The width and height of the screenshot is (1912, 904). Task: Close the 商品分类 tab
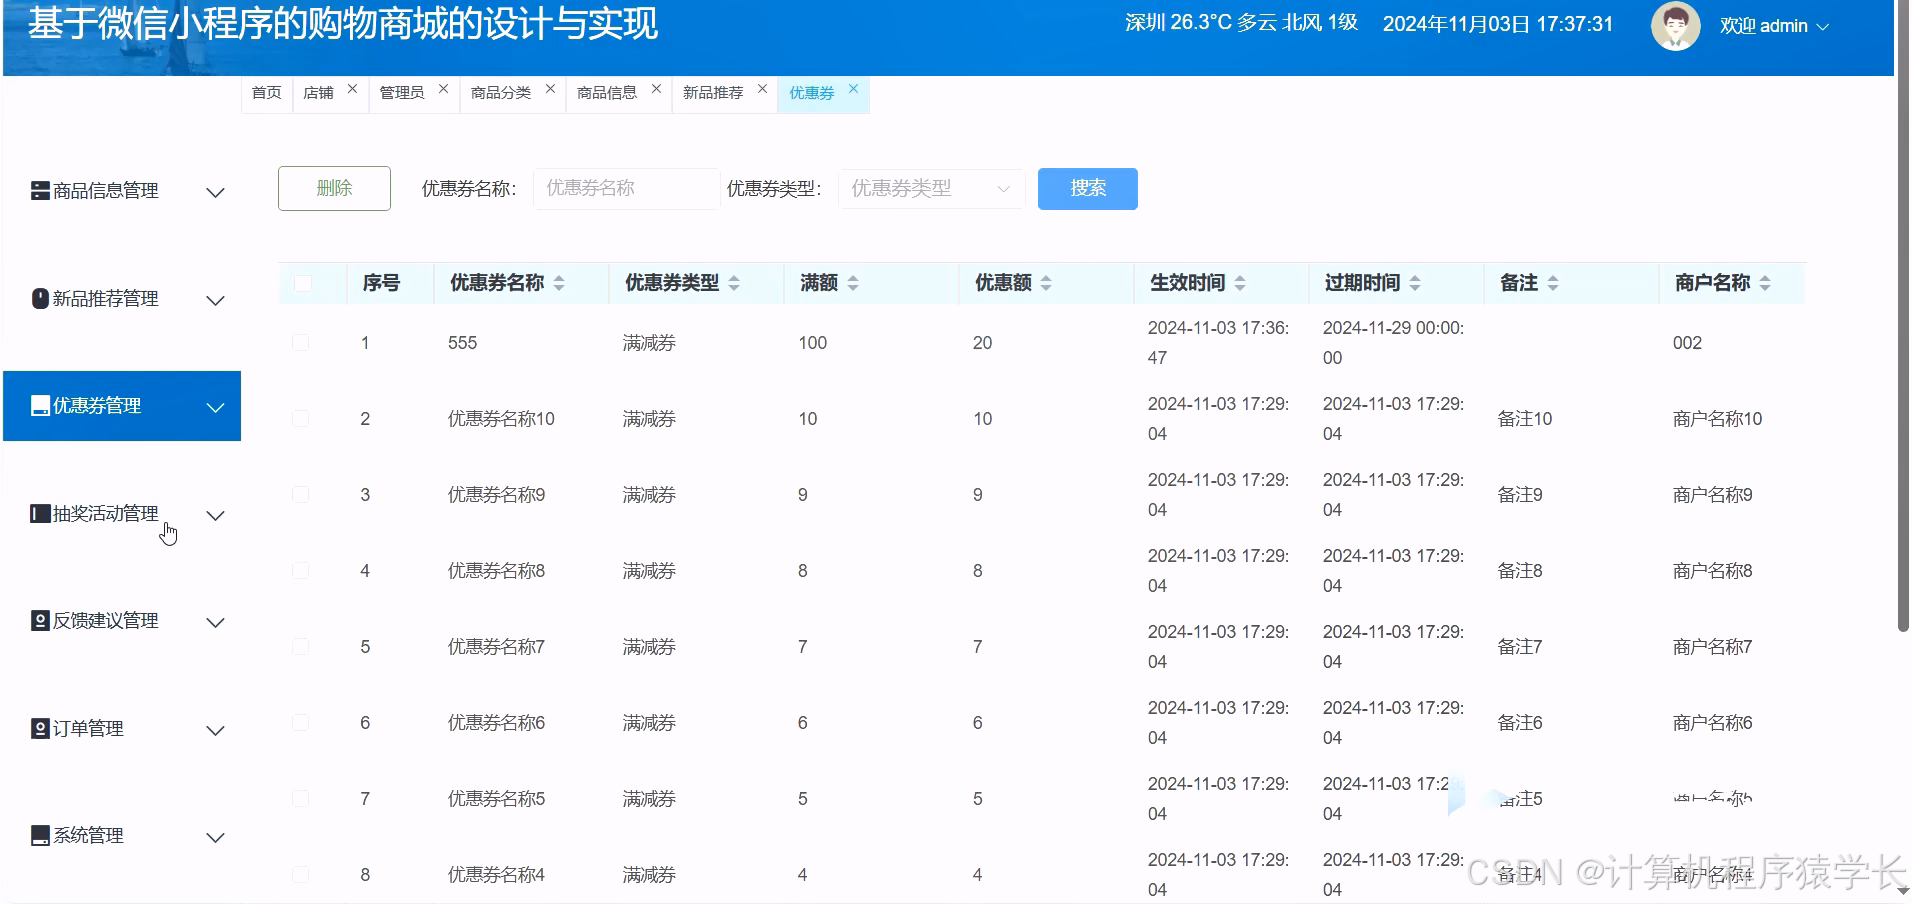tap(550, 89)
